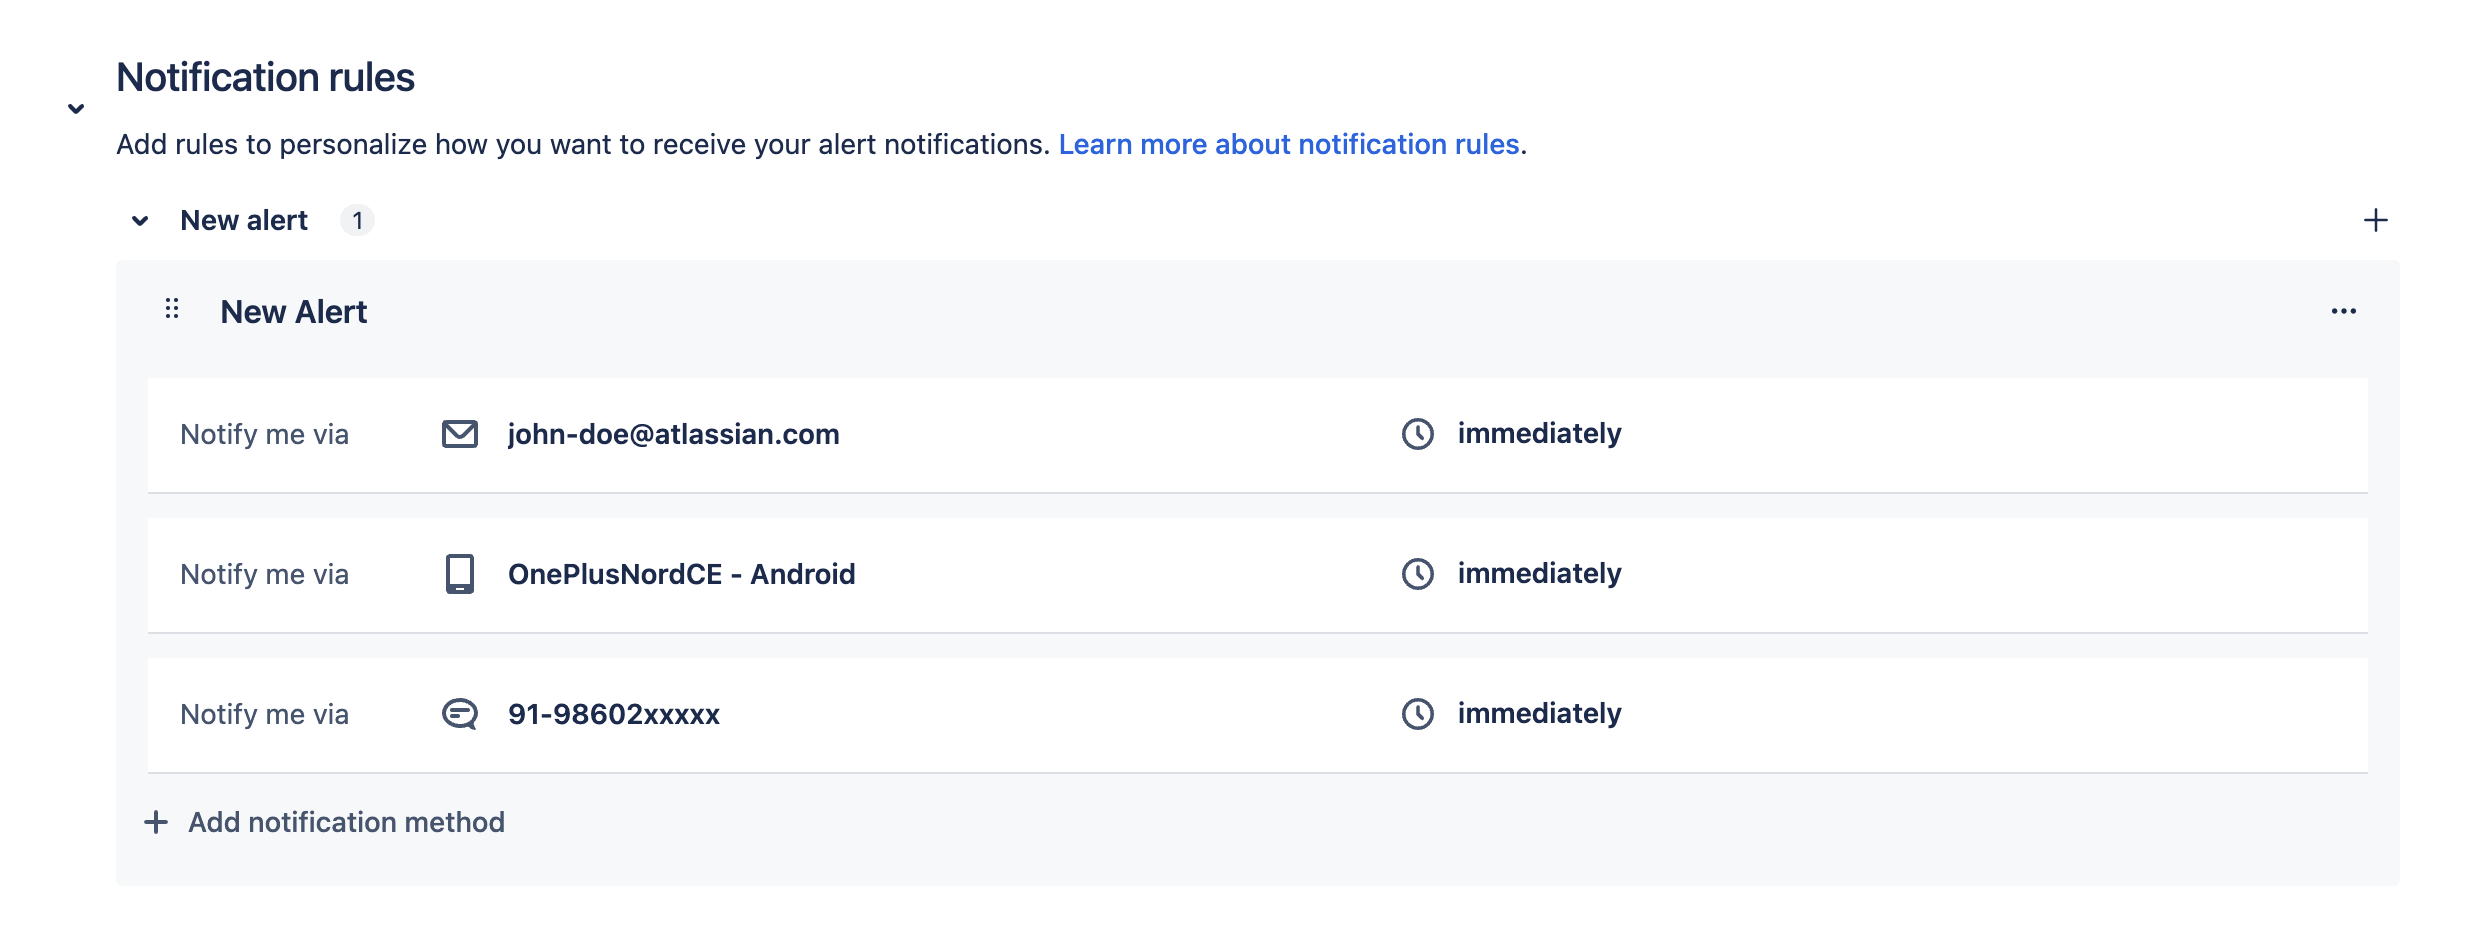The height and width of the screenshot is (938, 2468).
Task: Collapse the New alert group chevron
Action: pos(140,221)
